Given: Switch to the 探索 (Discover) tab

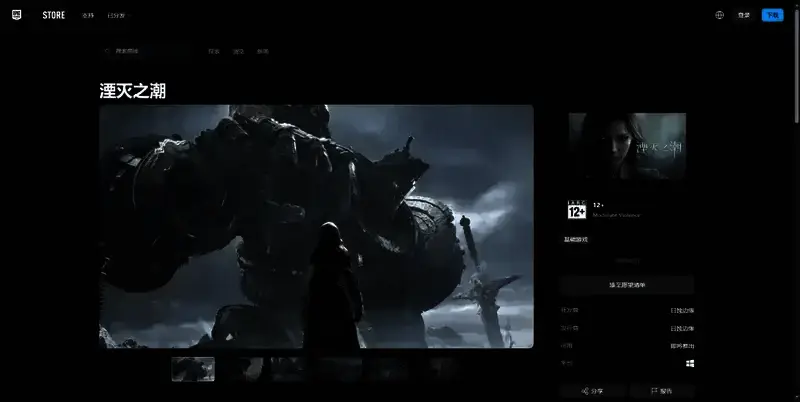Looking at the screenshot, I should 214,51.
